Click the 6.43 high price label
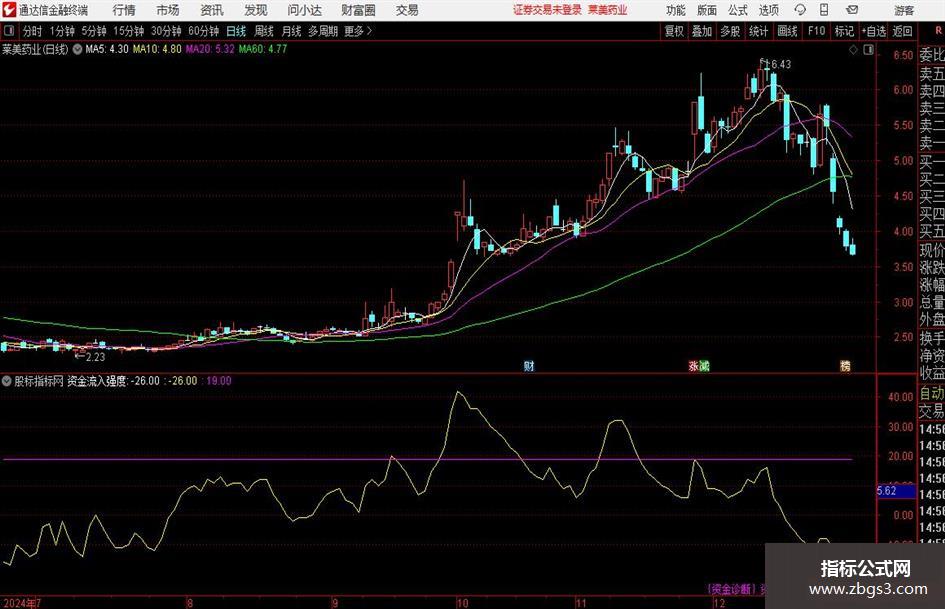This screenshot has width=945, height=609. (x=780, y=64)
